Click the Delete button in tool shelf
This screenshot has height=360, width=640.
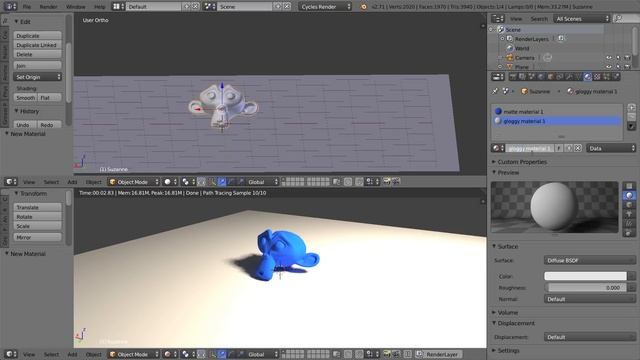38,54
